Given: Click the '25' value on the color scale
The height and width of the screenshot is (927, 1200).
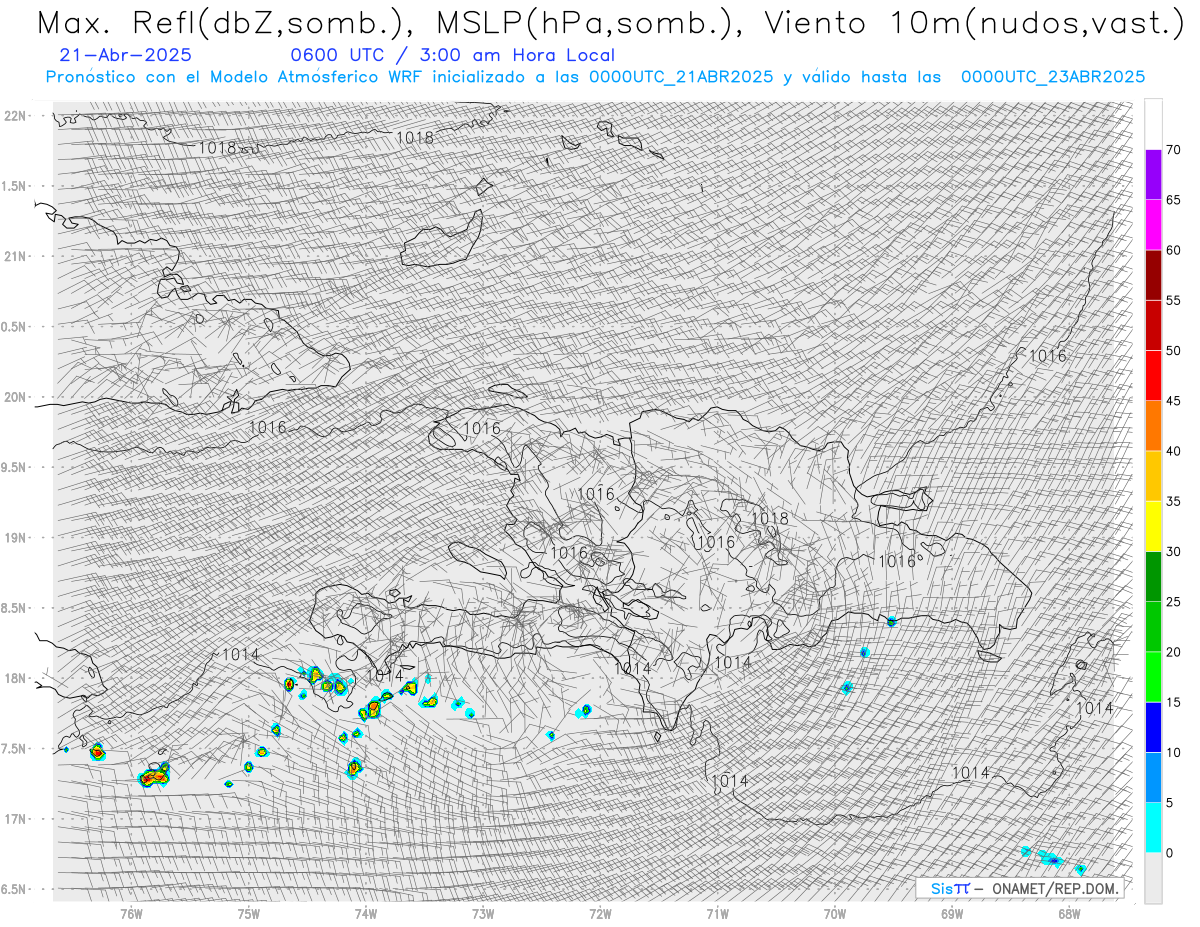Looking at the screenshot, I should pyautogui.click(x=1173, y=601).
